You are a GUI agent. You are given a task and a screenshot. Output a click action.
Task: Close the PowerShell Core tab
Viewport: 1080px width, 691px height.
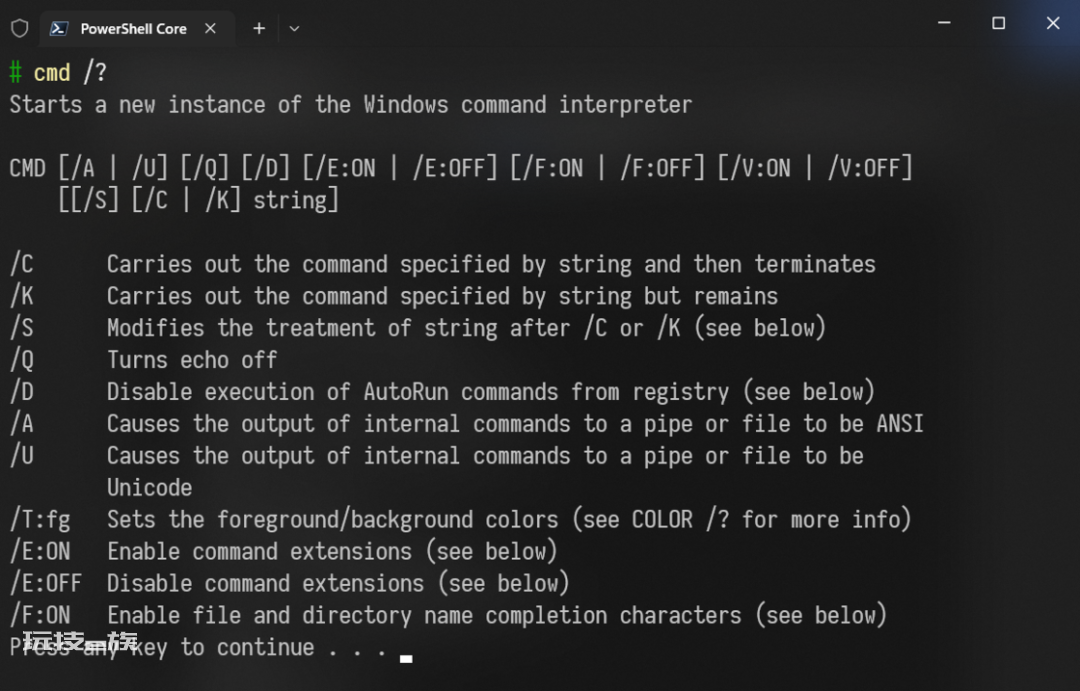click(x=211, y=28)
